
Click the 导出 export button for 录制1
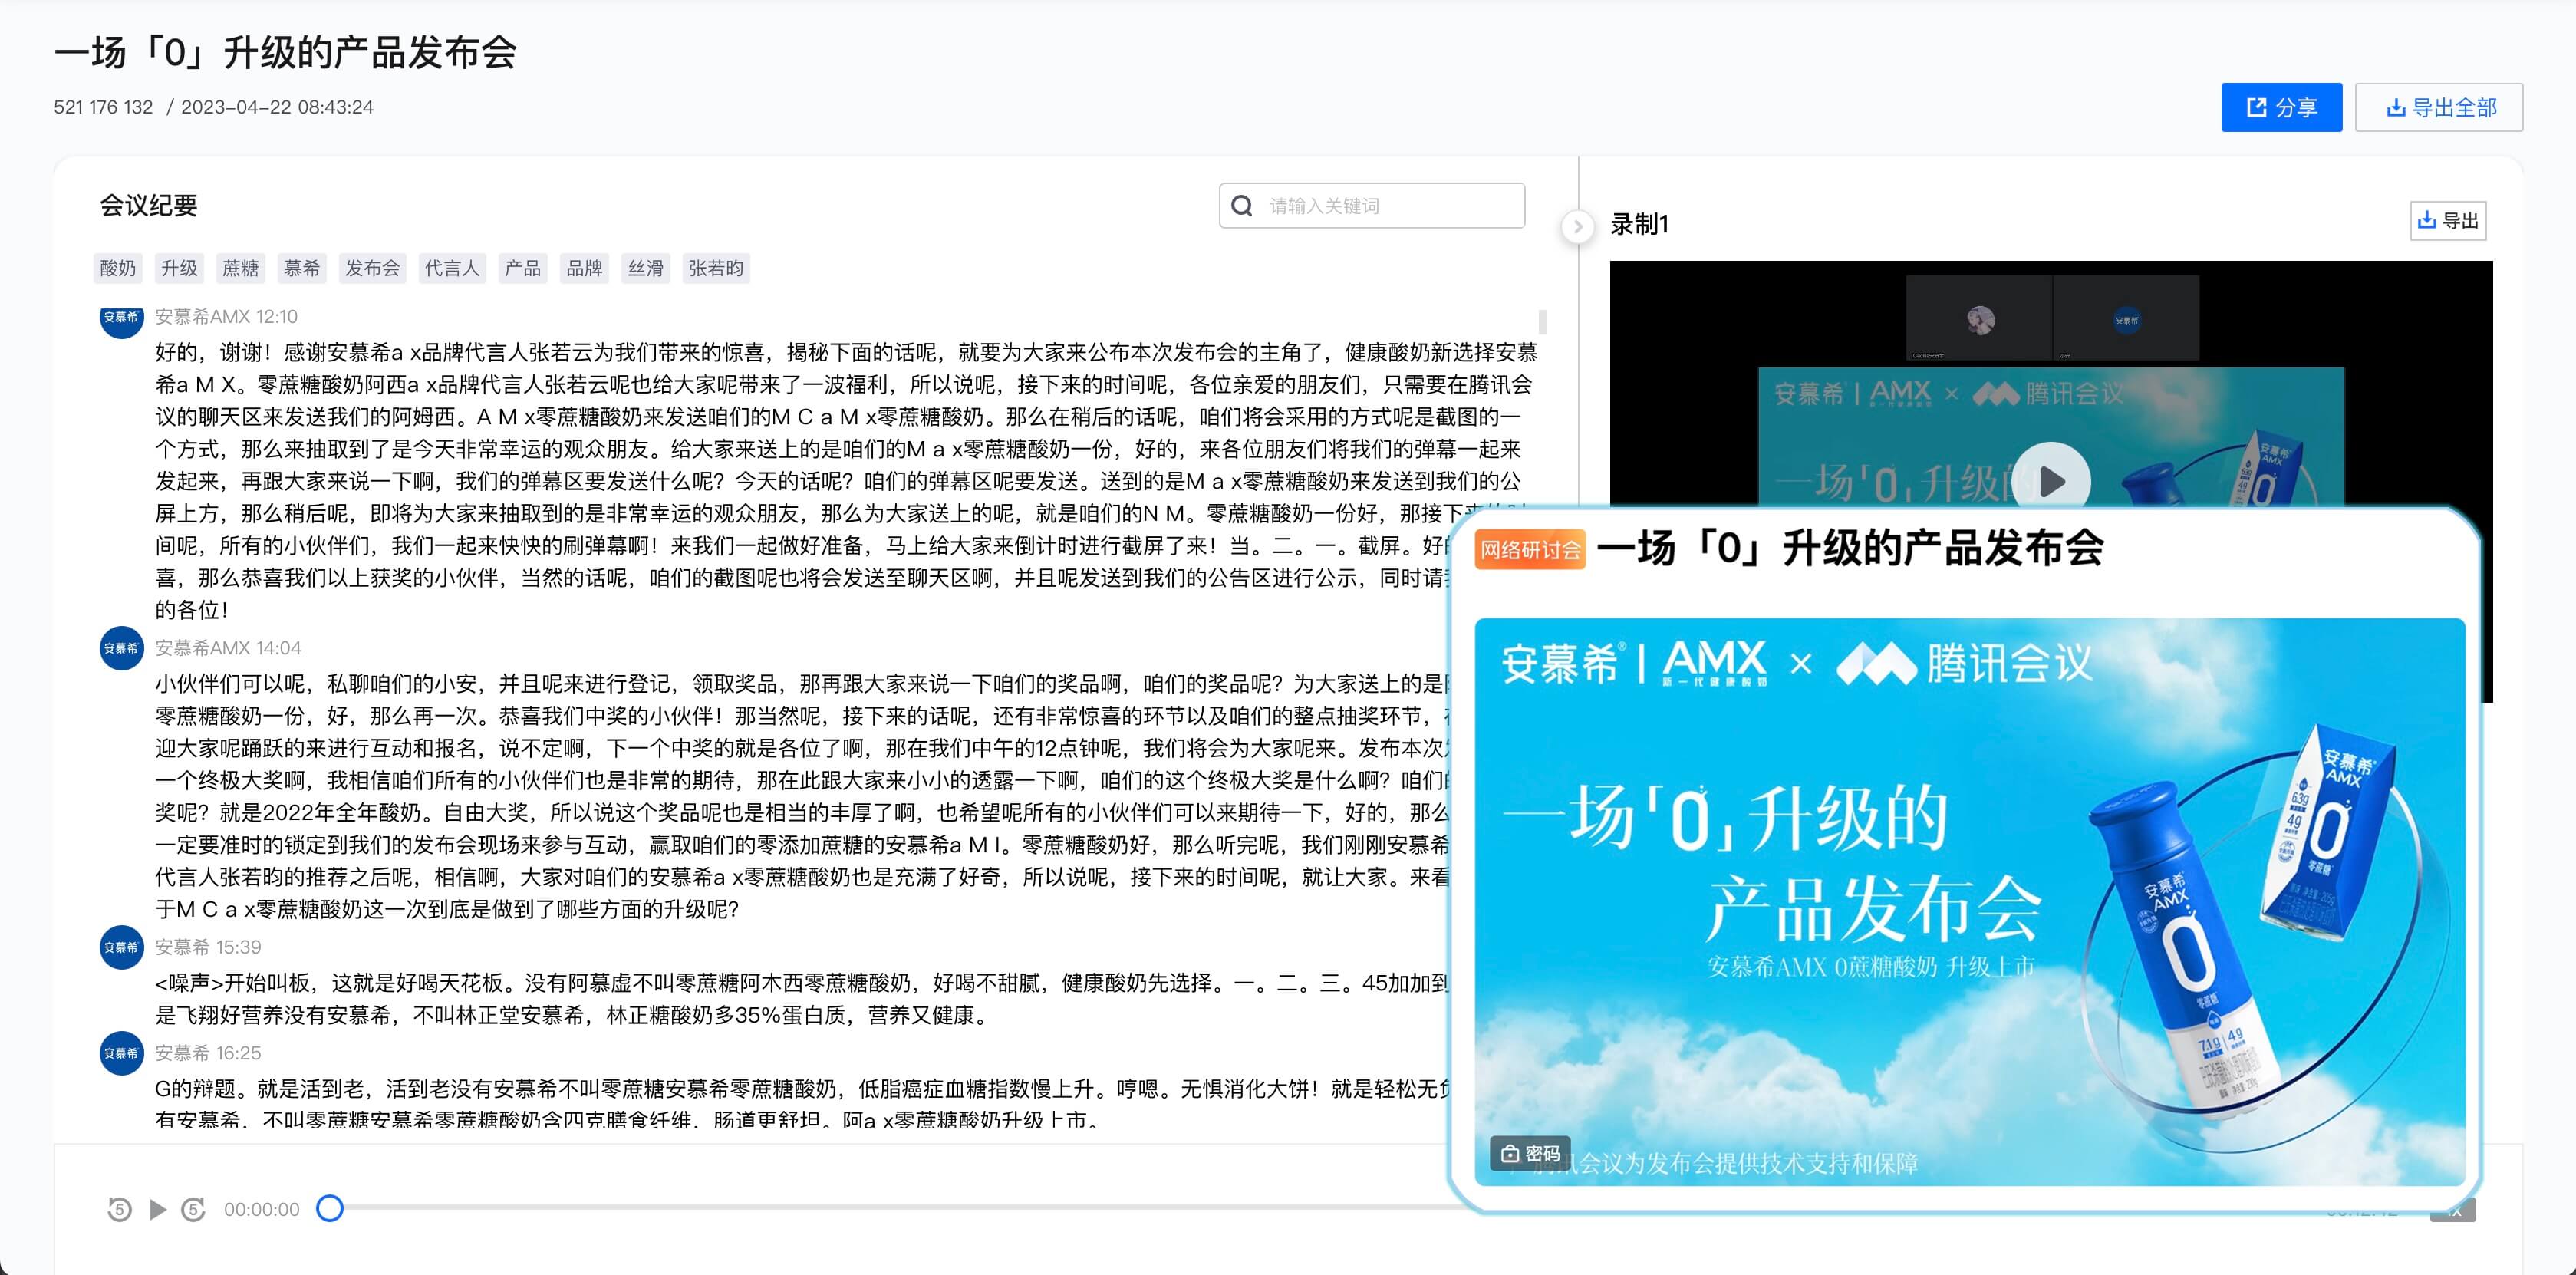point(2447,221)
